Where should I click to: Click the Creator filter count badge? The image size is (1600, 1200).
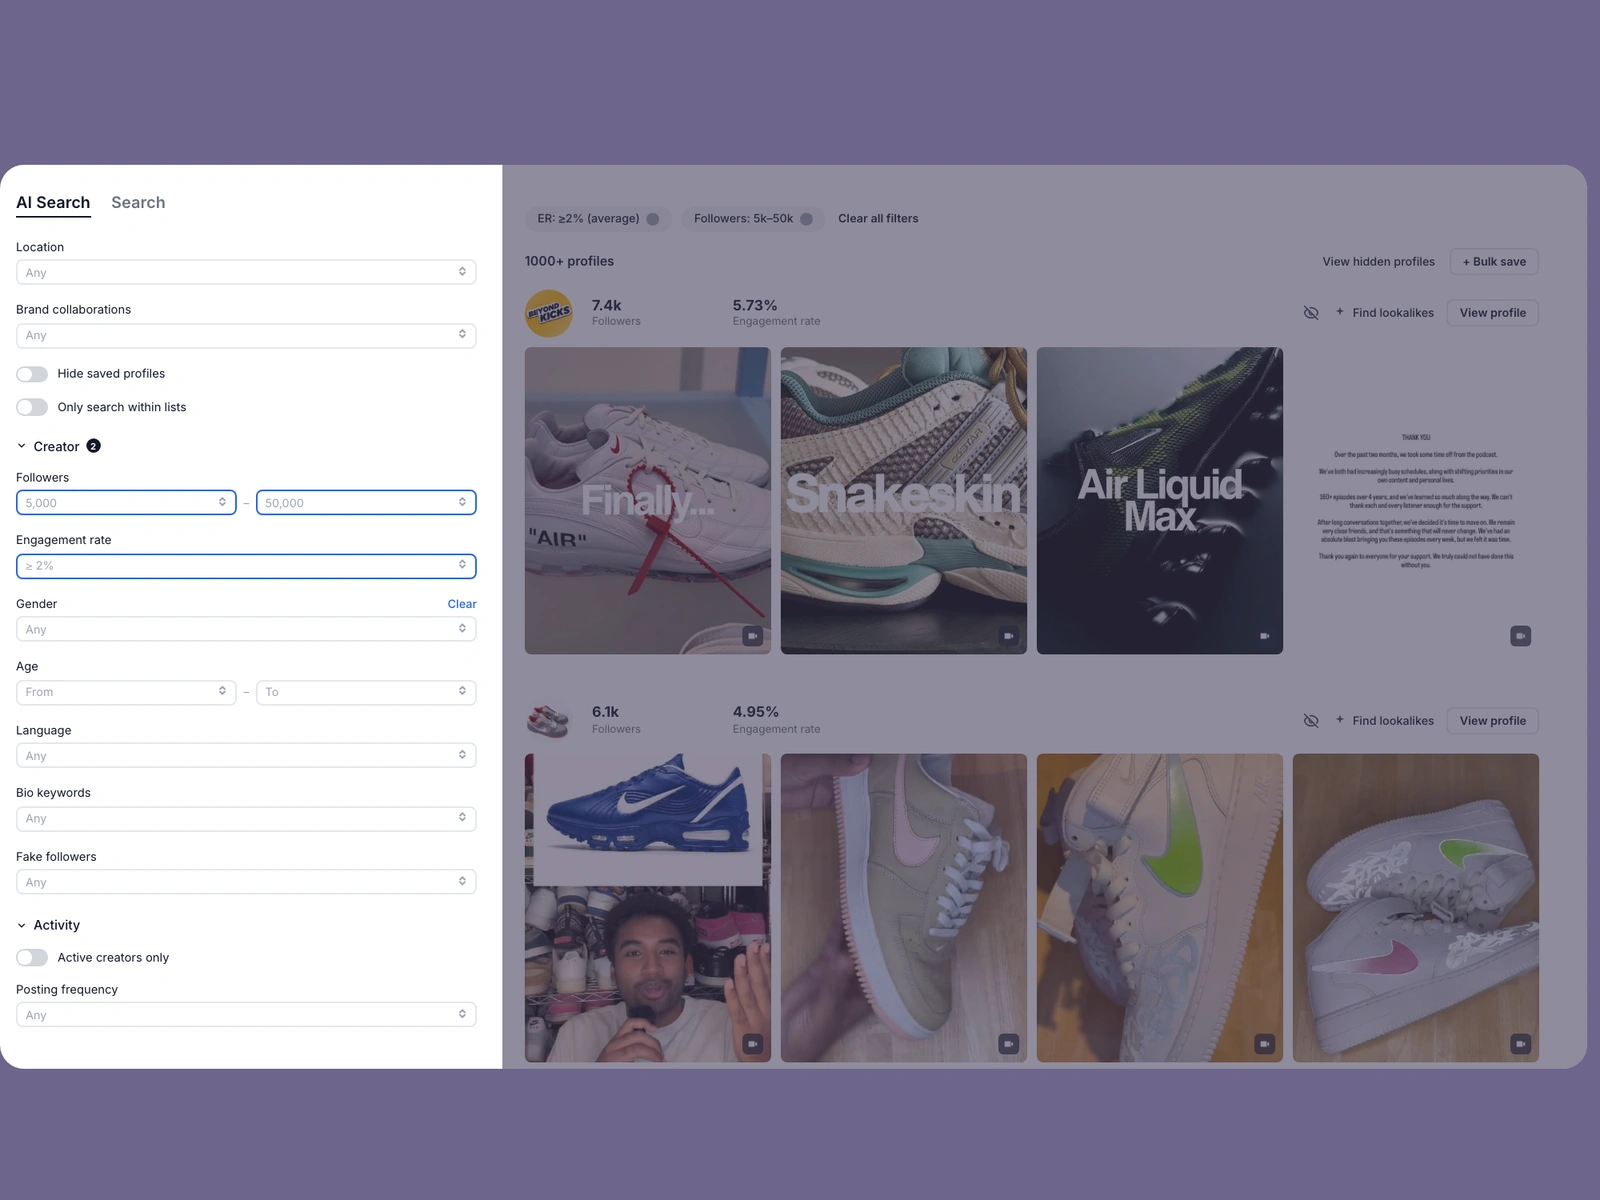tap(93, 446)
